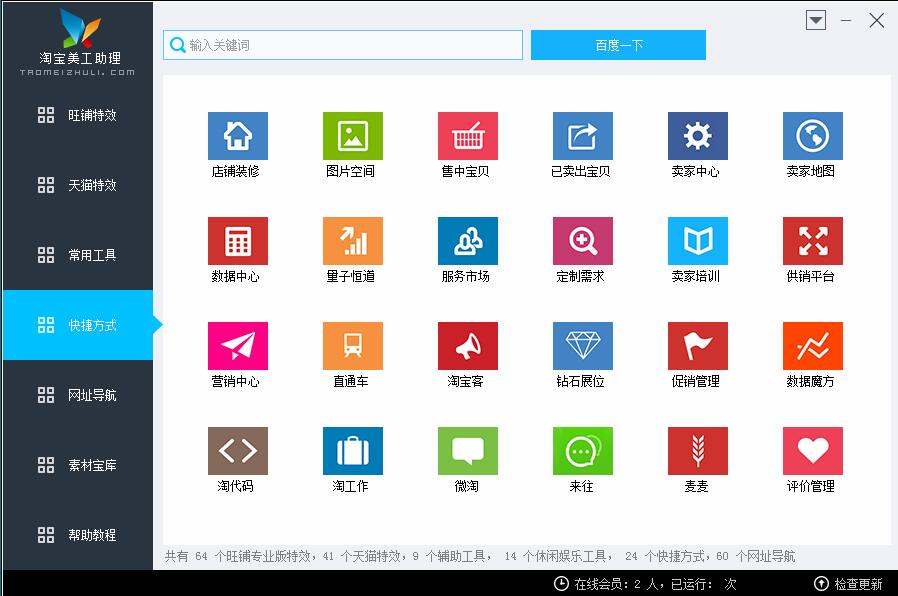The width and height of the screenshot is (898, 596).
Task: Open the 数据中心 calculator icon
Action: 238,240
